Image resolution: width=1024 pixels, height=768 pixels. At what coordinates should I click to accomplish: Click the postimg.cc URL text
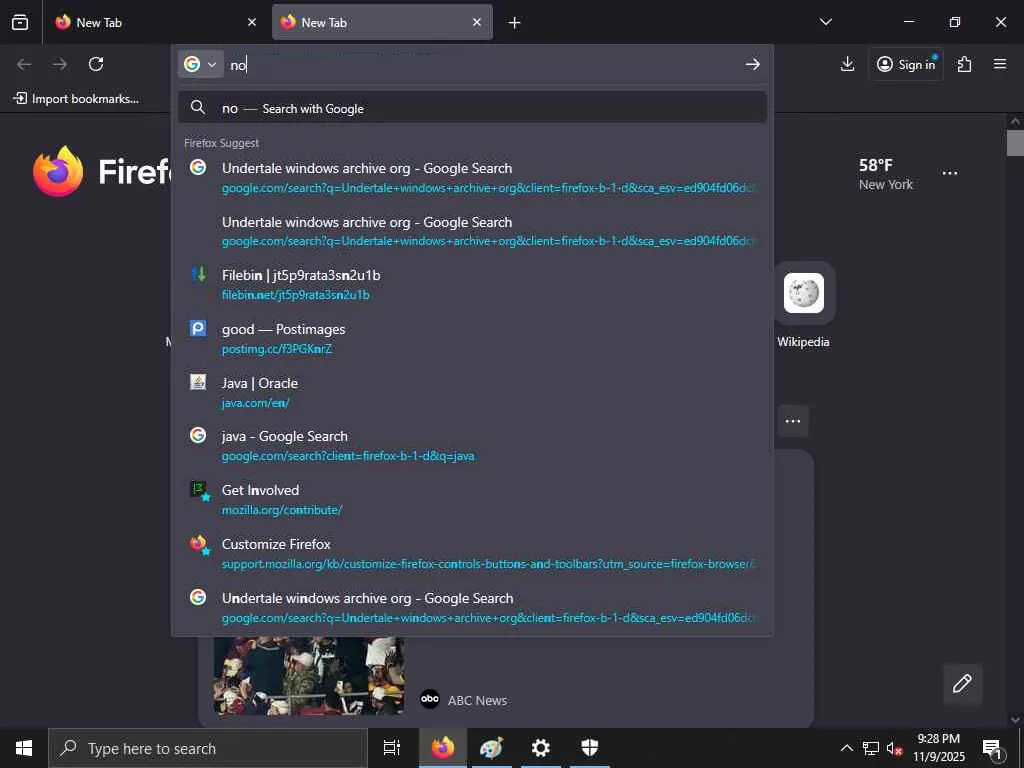[277, 349]
